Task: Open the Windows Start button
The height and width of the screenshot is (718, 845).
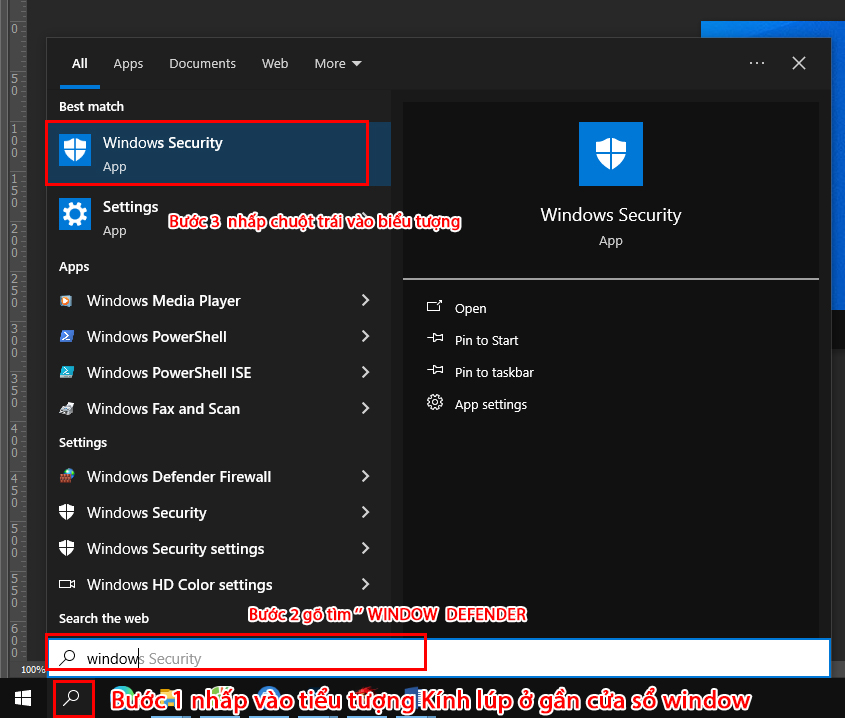Action: [x=23, y=699]
